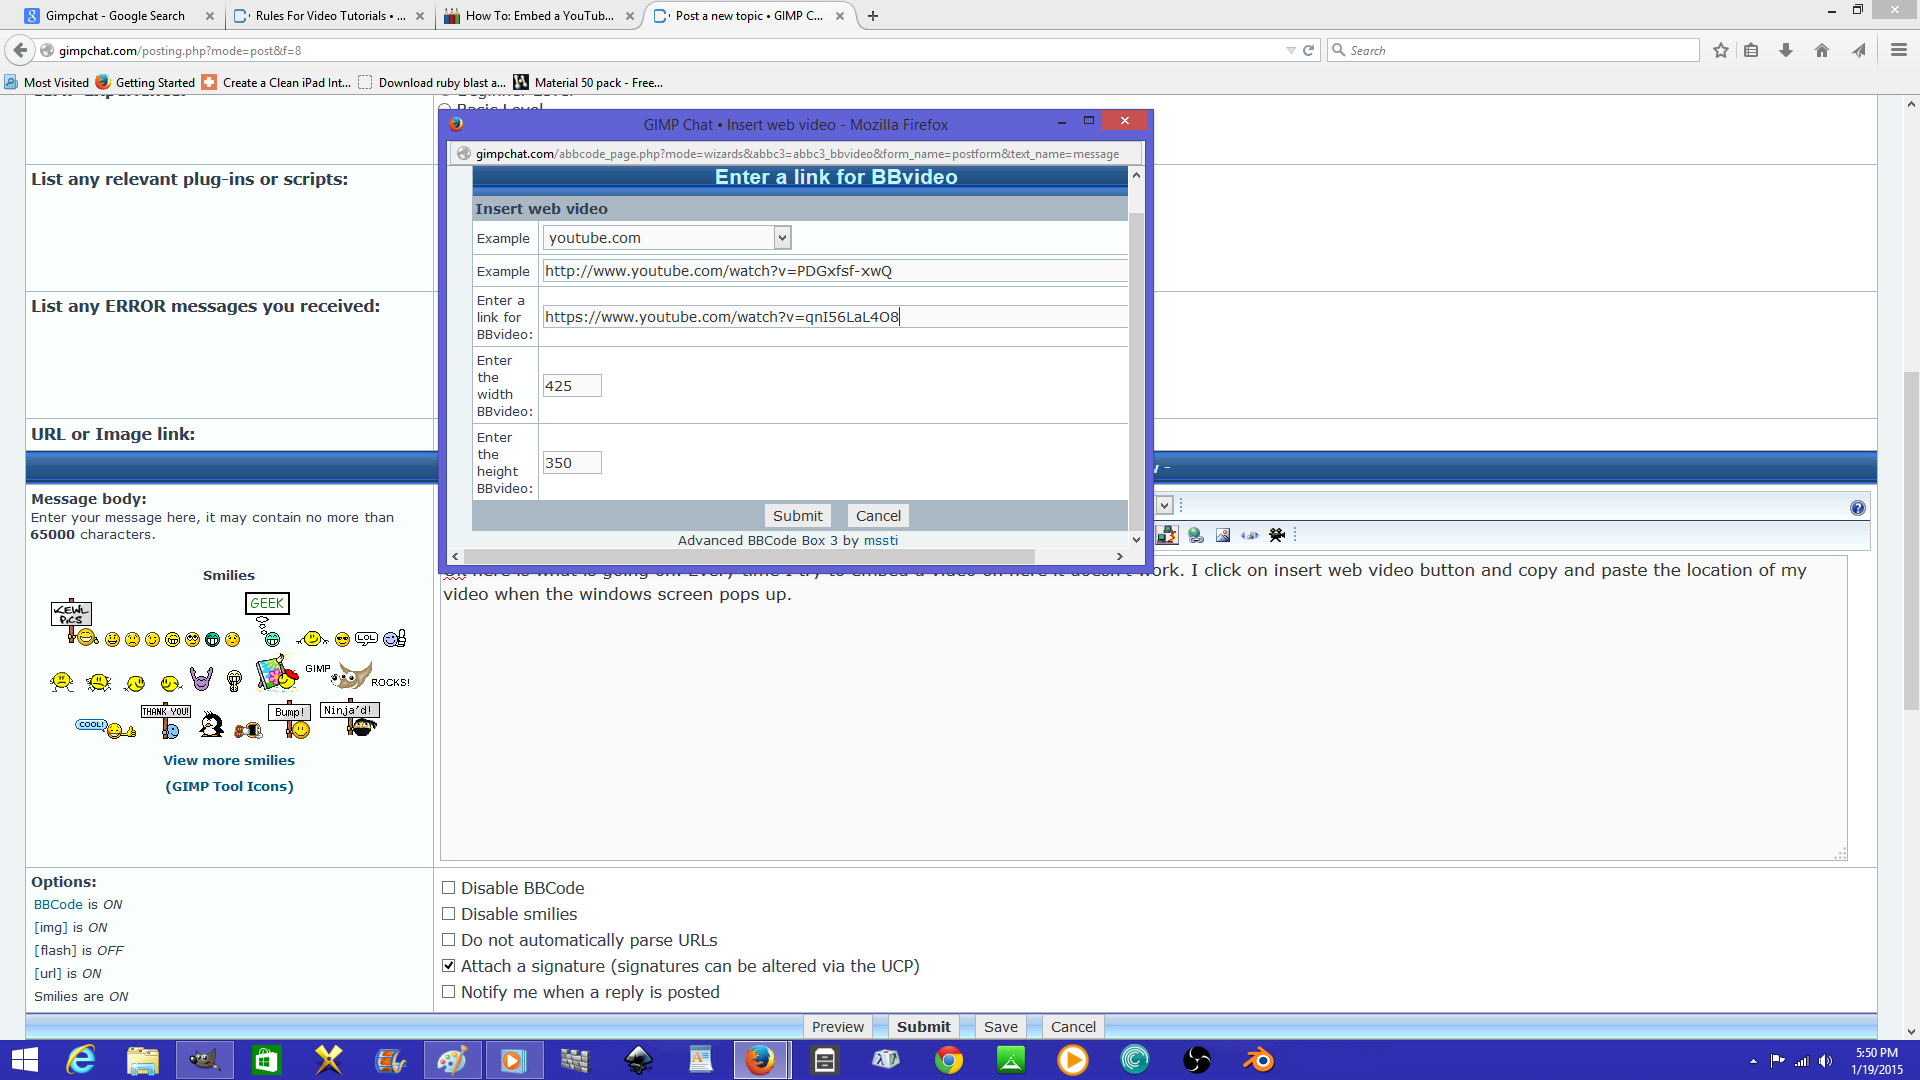Click the browser back arrow button
Screen dimensions: 1920x1080
(20, 50)
